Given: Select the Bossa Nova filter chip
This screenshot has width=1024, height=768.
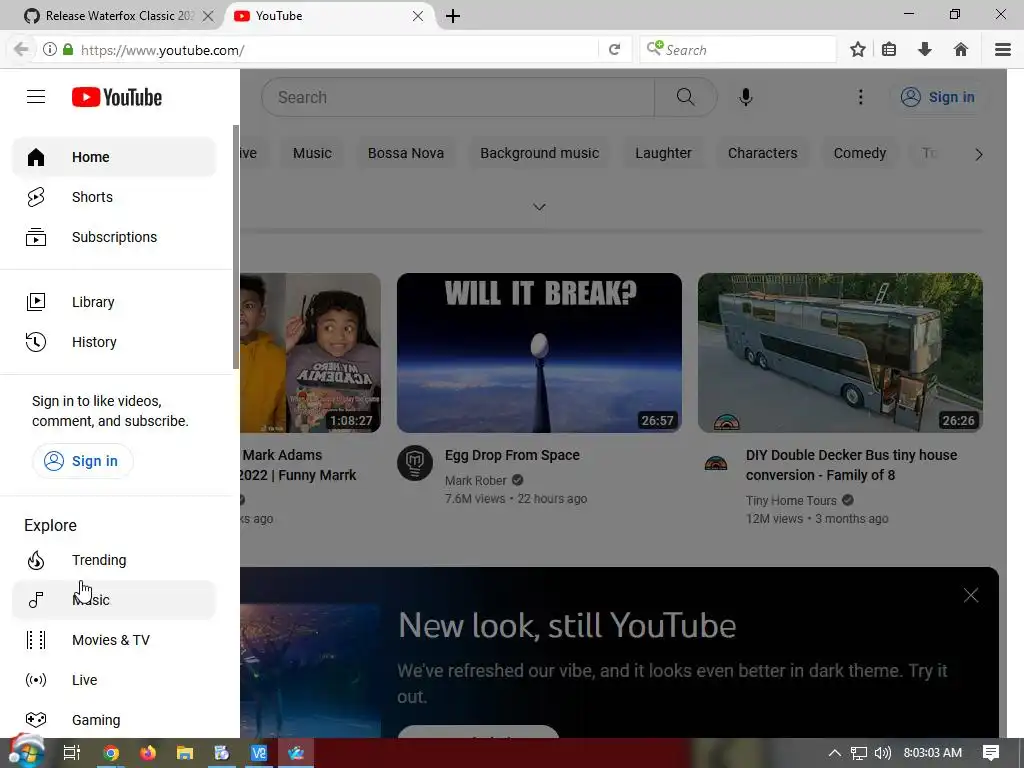Looking at the screenshot, I should point(406,153).
